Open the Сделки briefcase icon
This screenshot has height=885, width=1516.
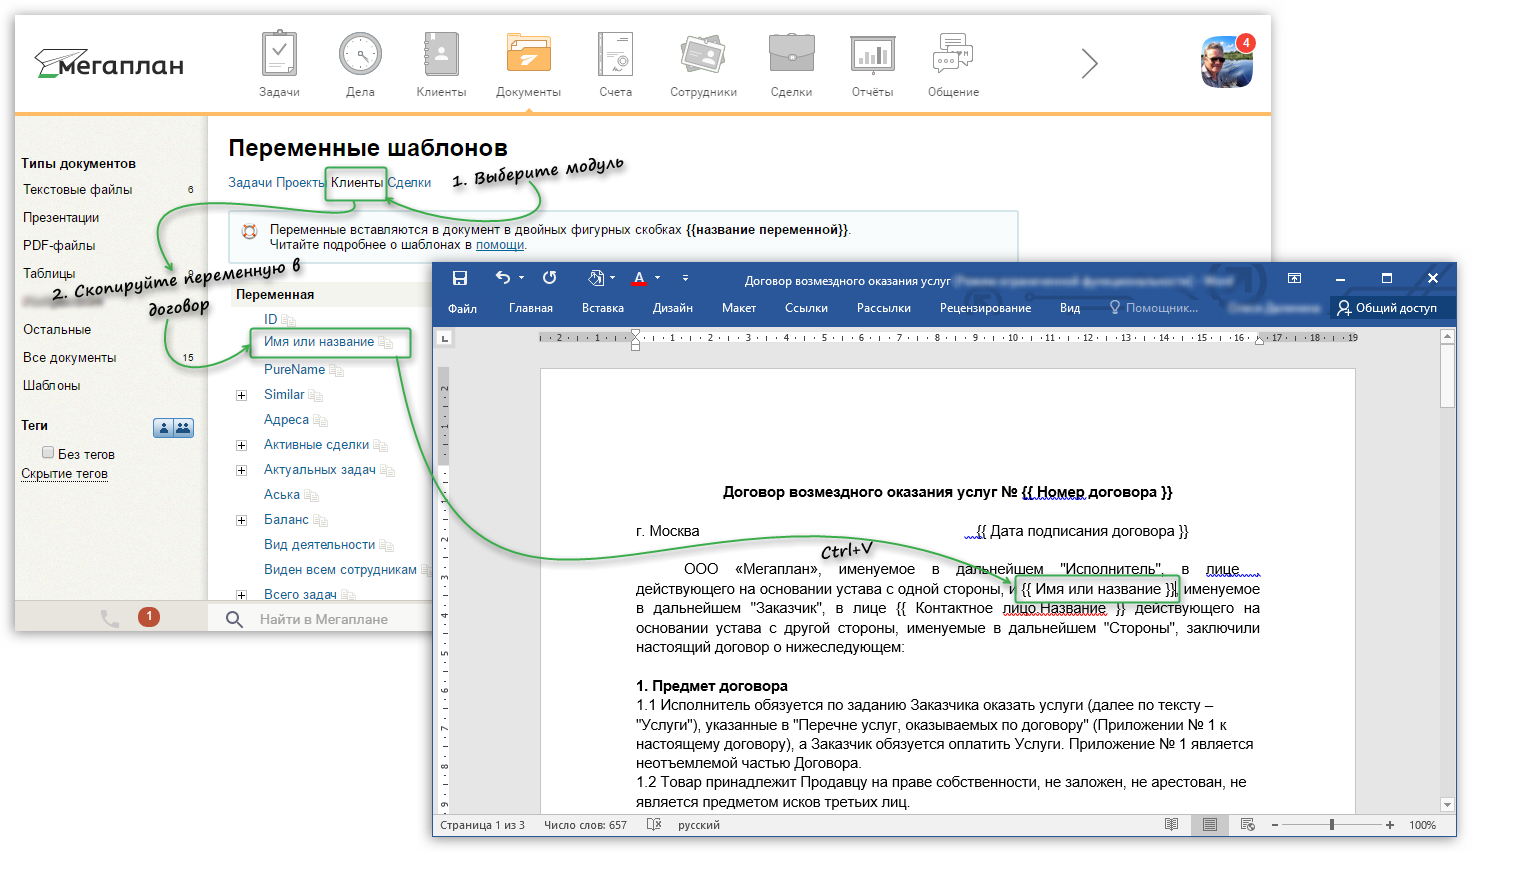(x=791, y=54)
